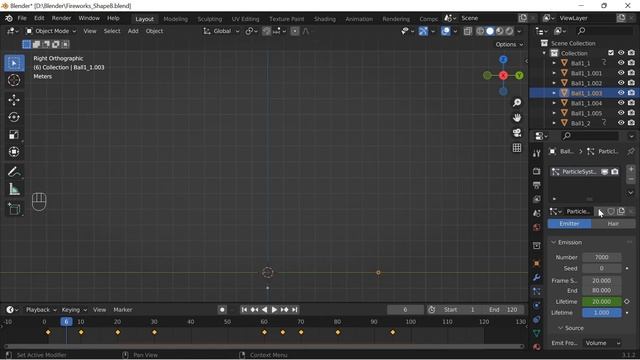Open the Render properties tab
This screenshot has width=640, height=360.
click(x=536, y=172)
